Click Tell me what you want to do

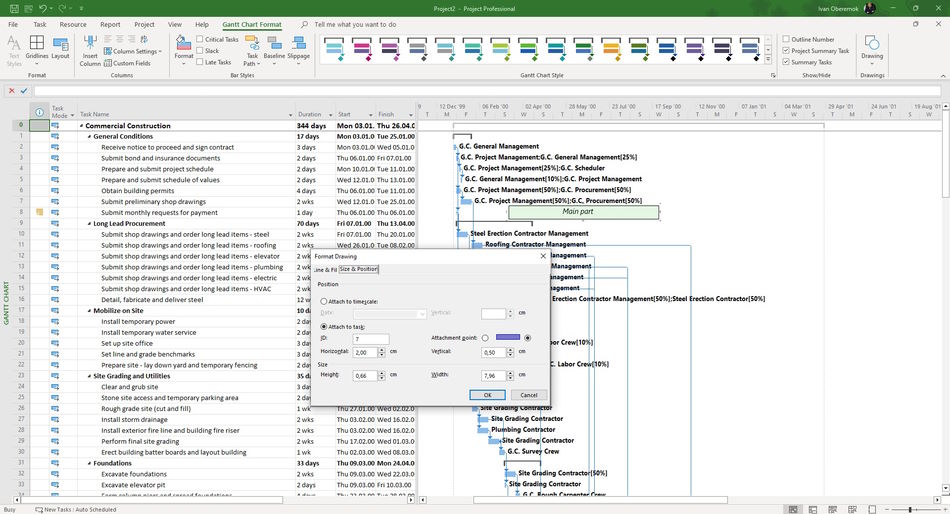(355, 25)
